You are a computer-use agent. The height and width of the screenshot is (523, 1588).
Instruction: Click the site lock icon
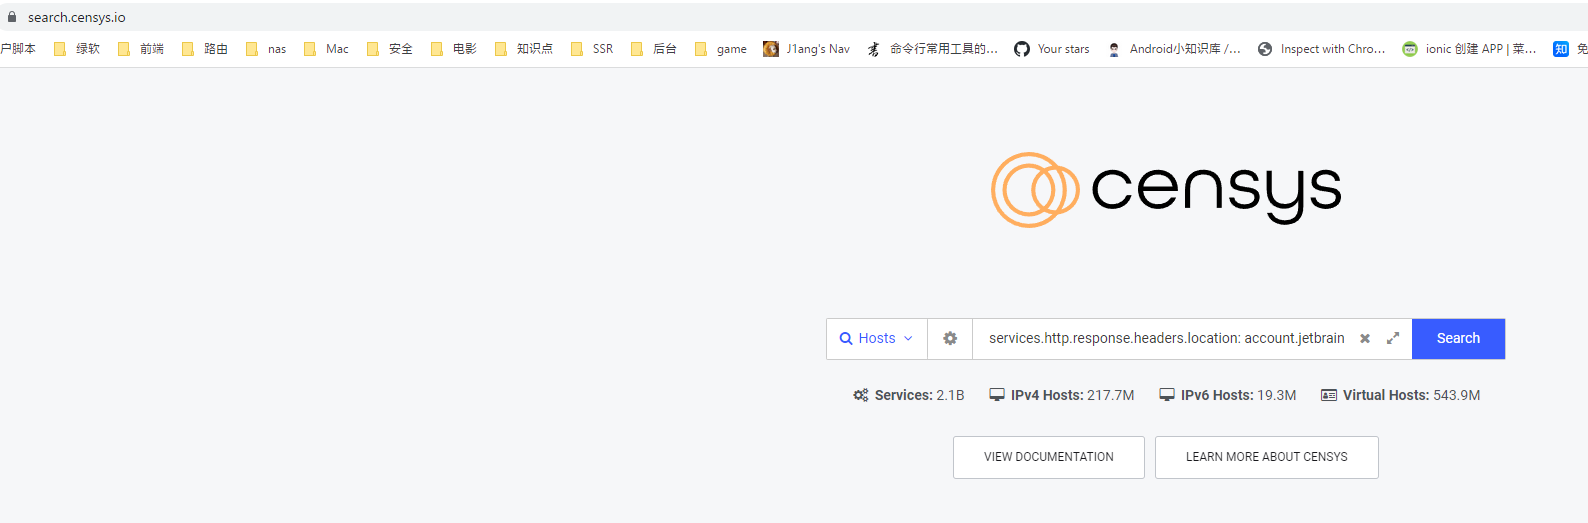(12, 17)
